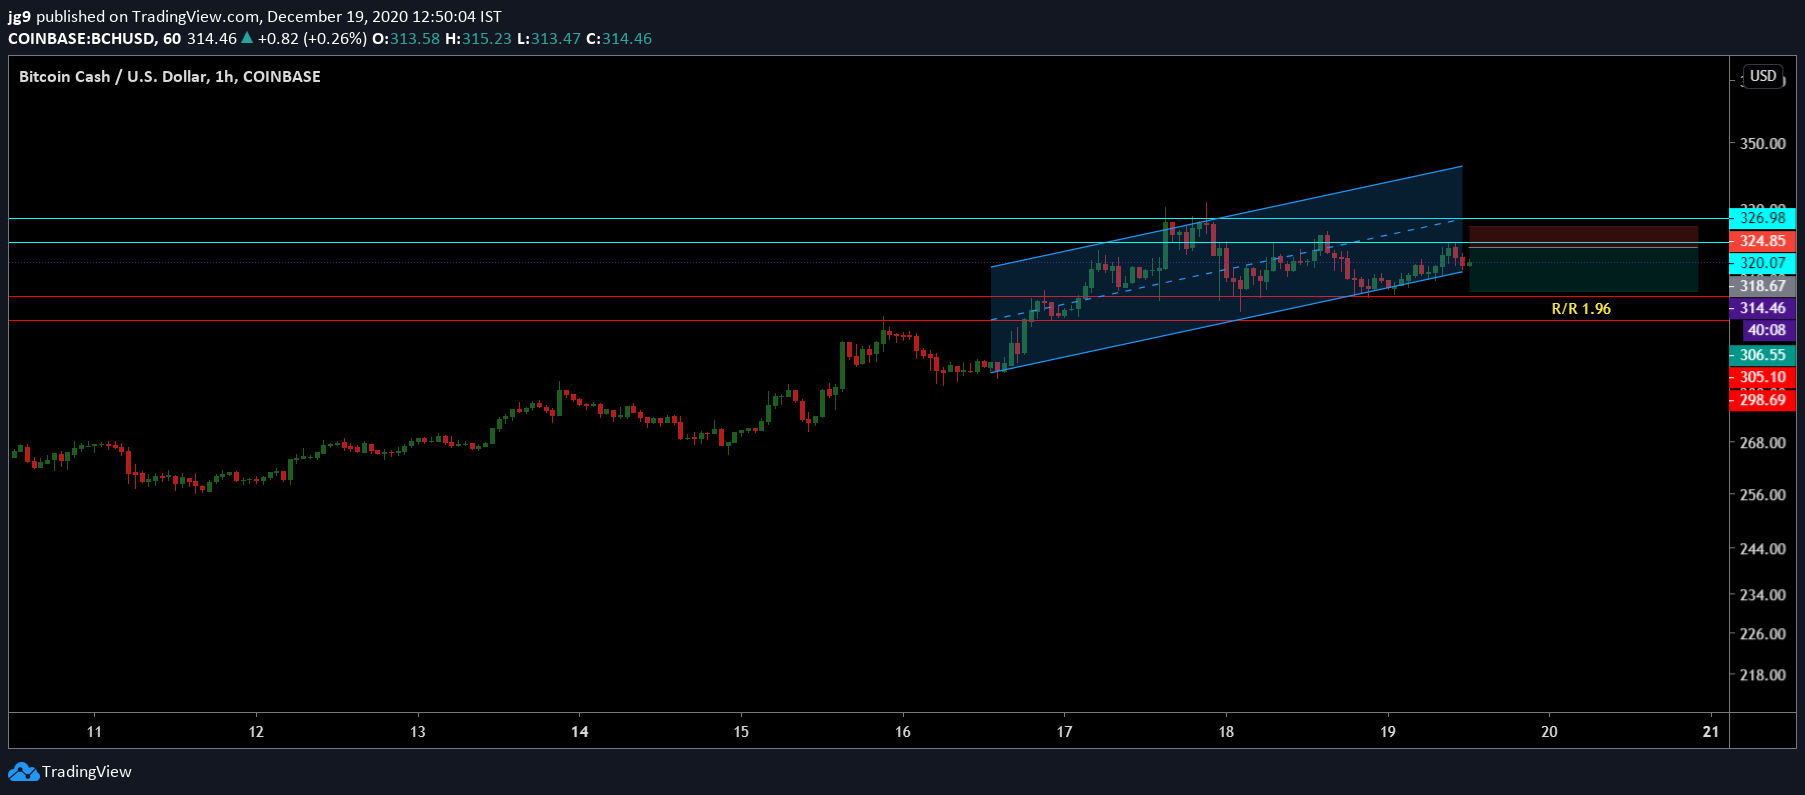Click date 14 on the time axis

click(x=579, y=732)
